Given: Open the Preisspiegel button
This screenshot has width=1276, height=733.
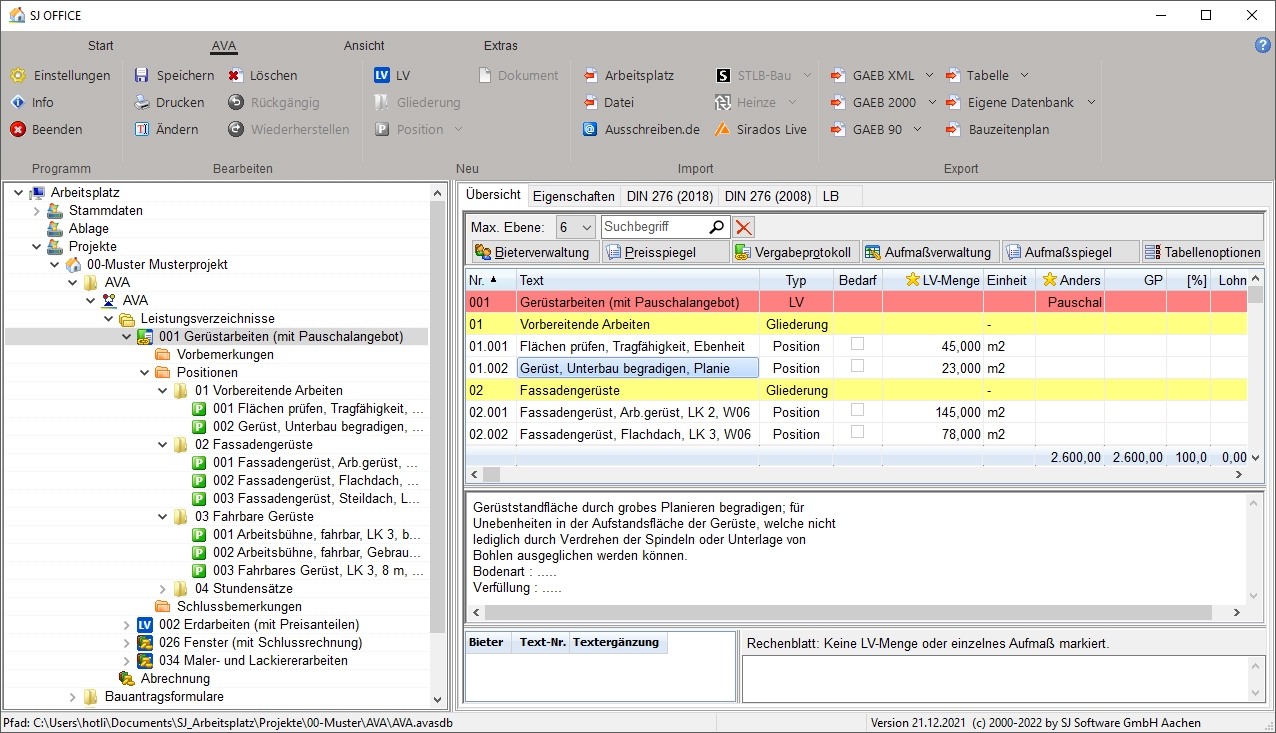Looking at the screenshot, I should [x=665, y=252].
